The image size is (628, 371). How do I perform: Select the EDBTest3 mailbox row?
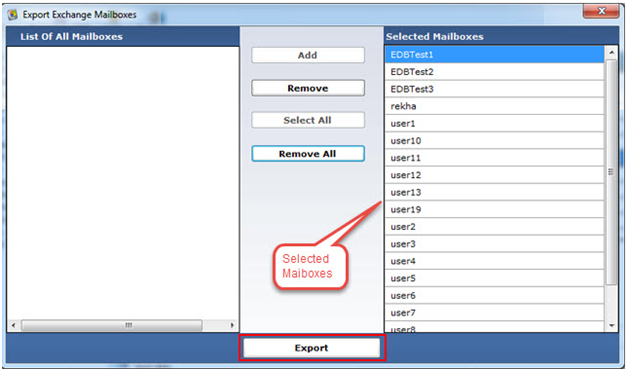click(494, 89)
